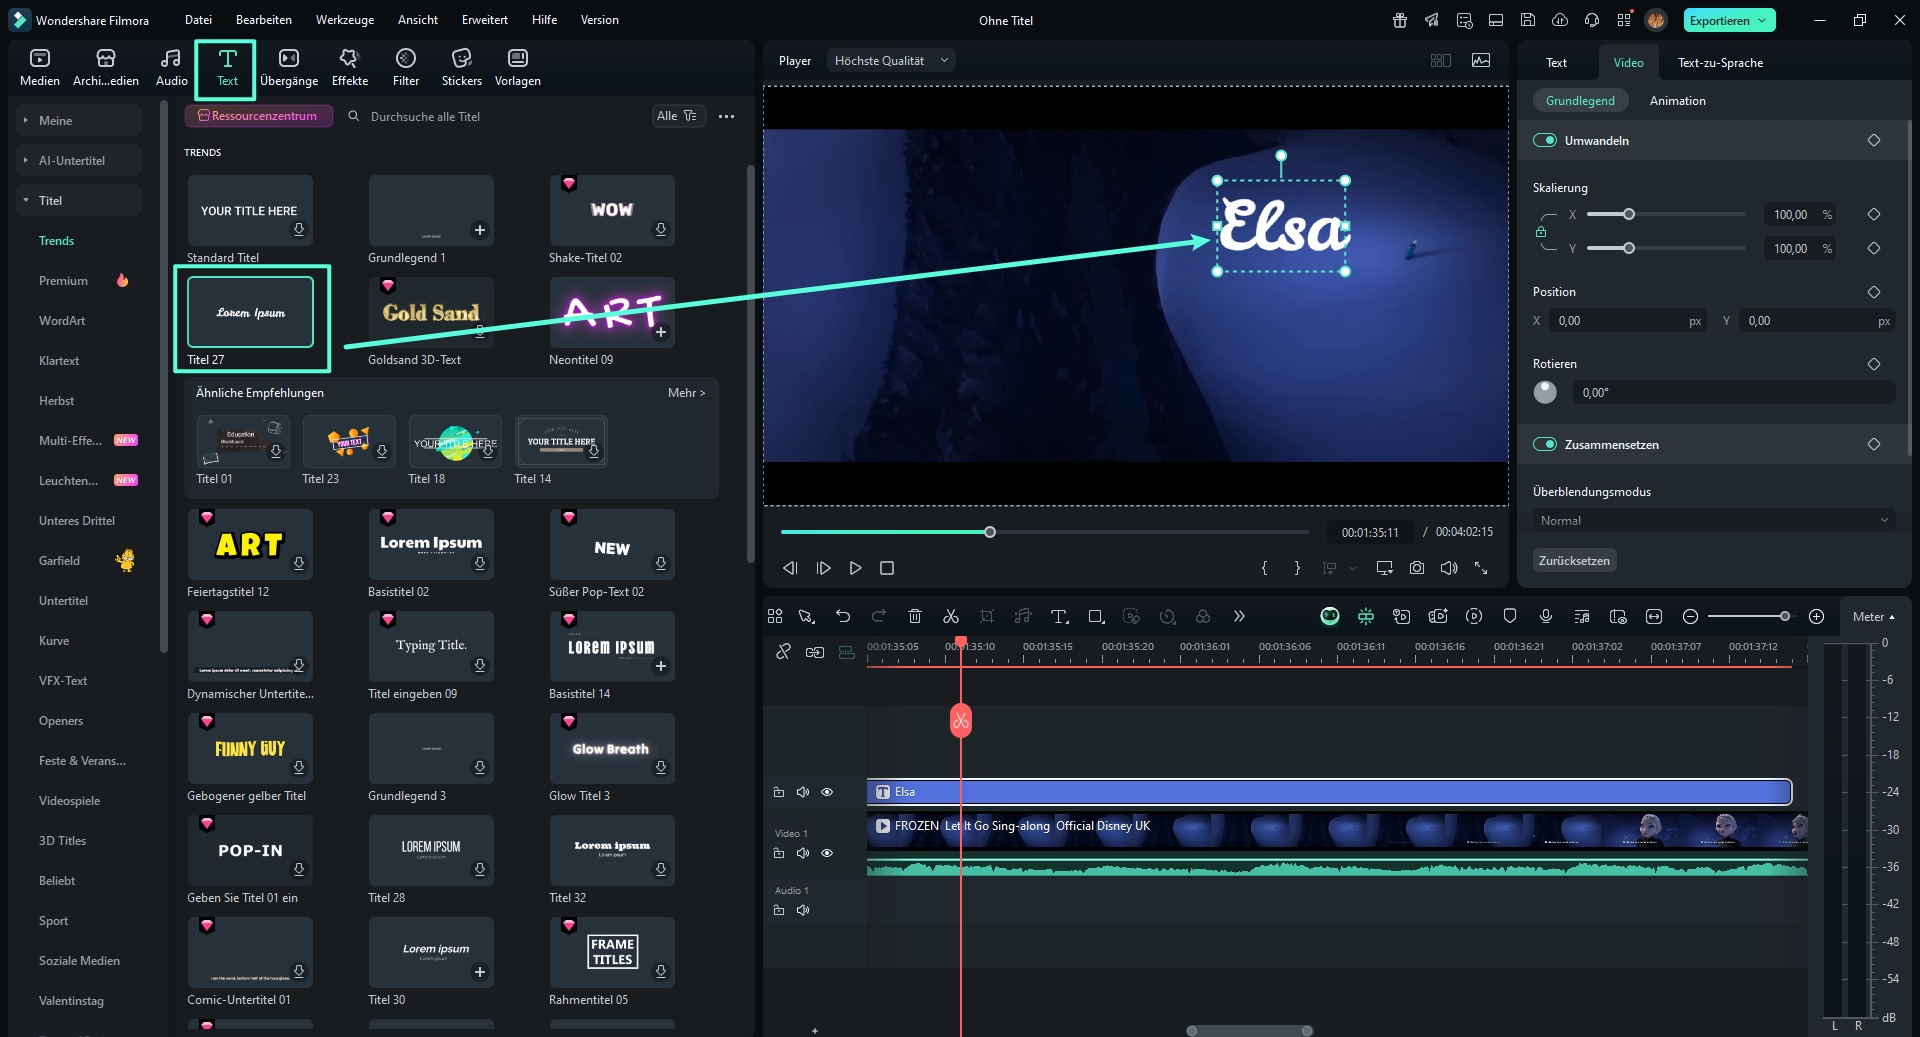
Task: Open the Höchste Qualität quality dropdown
Action: [891, 61]
